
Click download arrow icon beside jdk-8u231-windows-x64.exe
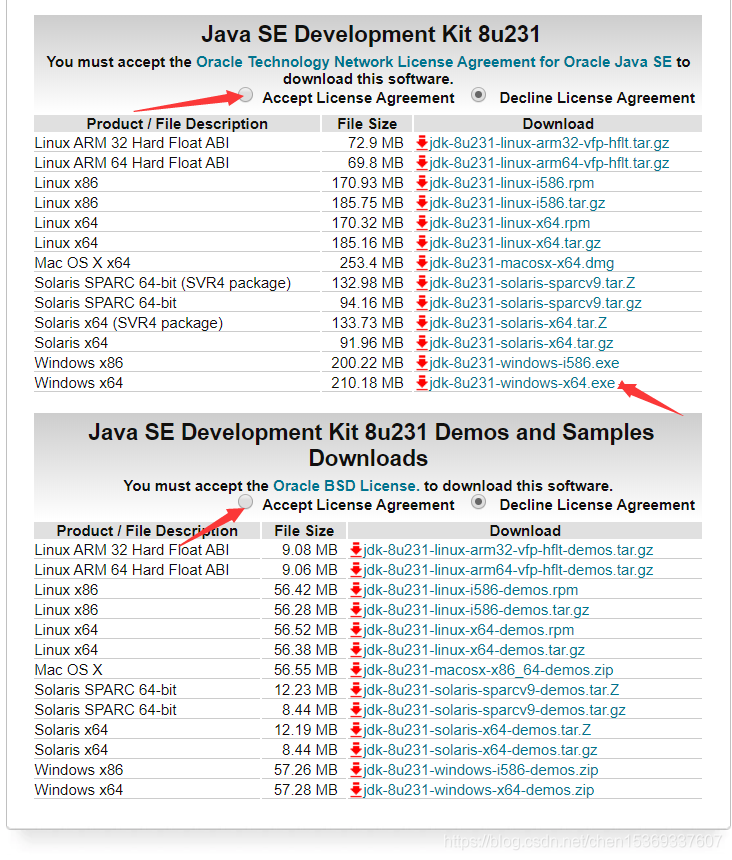coord(422,383)
